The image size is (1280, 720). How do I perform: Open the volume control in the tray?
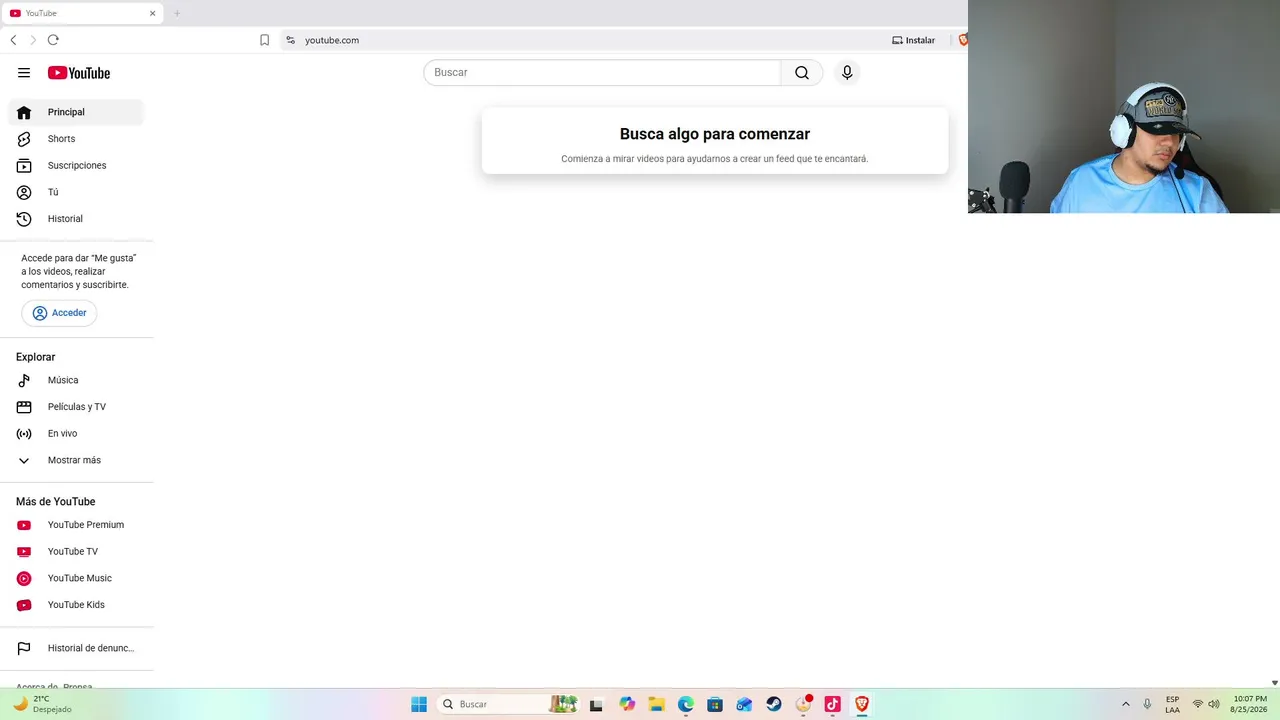(1214, 704)
